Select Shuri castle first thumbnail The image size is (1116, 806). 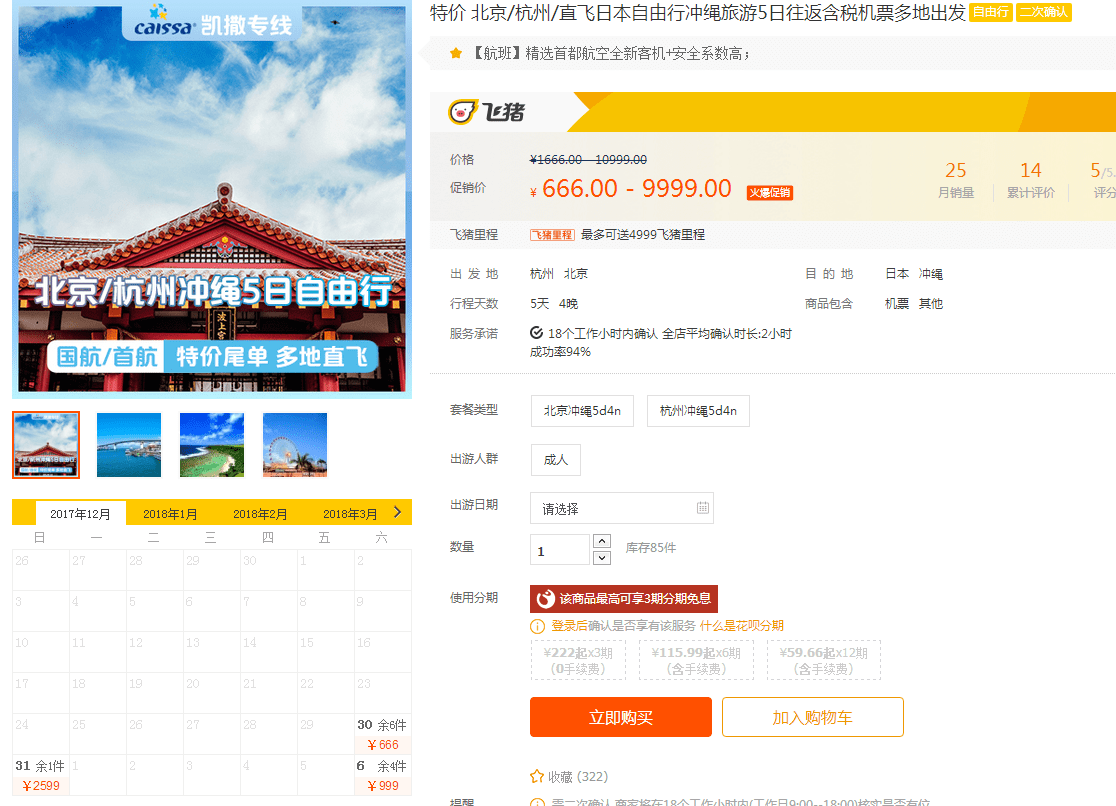pyautogui.click(x=46, y=445)
